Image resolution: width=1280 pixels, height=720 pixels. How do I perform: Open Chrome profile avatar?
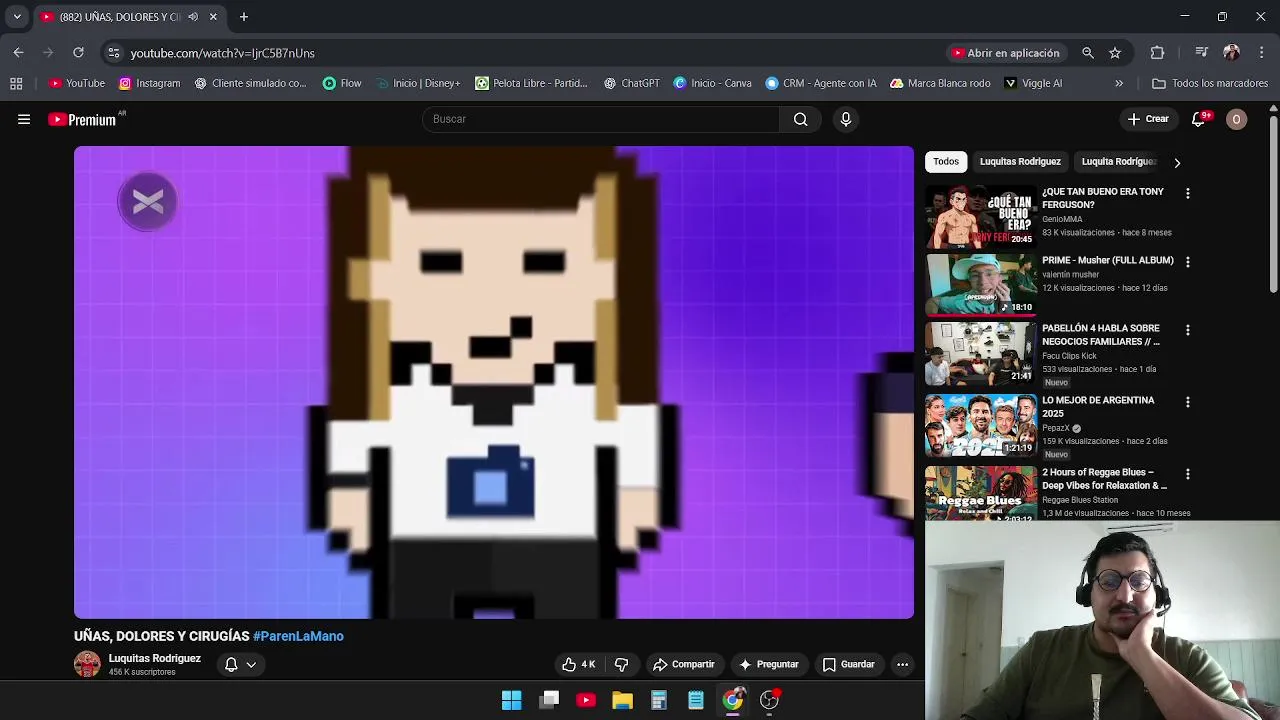pos(1231,53)
